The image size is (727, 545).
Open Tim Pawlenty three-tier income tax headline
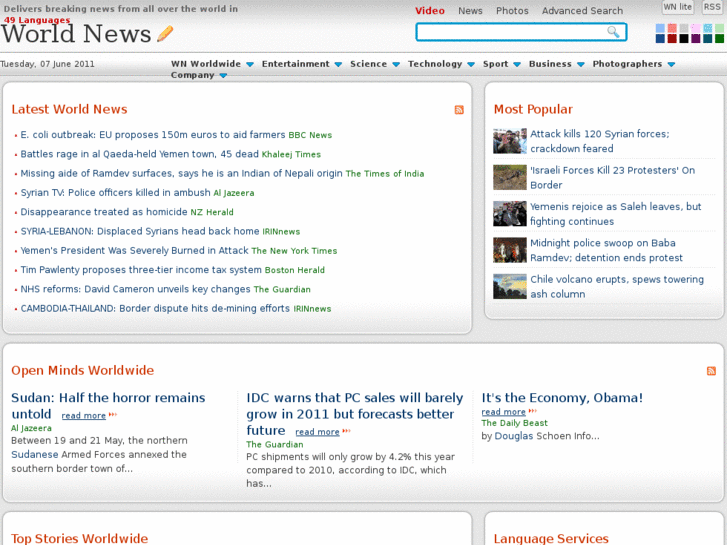141,270
